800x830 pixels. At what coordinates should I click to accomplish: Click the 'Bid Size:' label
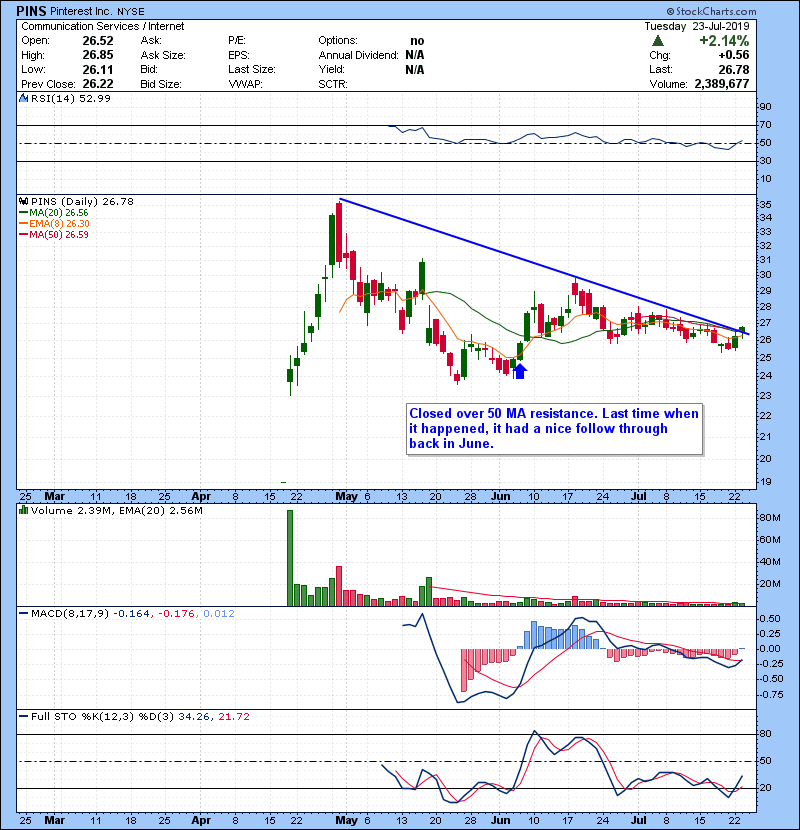(x=161, y=84)
